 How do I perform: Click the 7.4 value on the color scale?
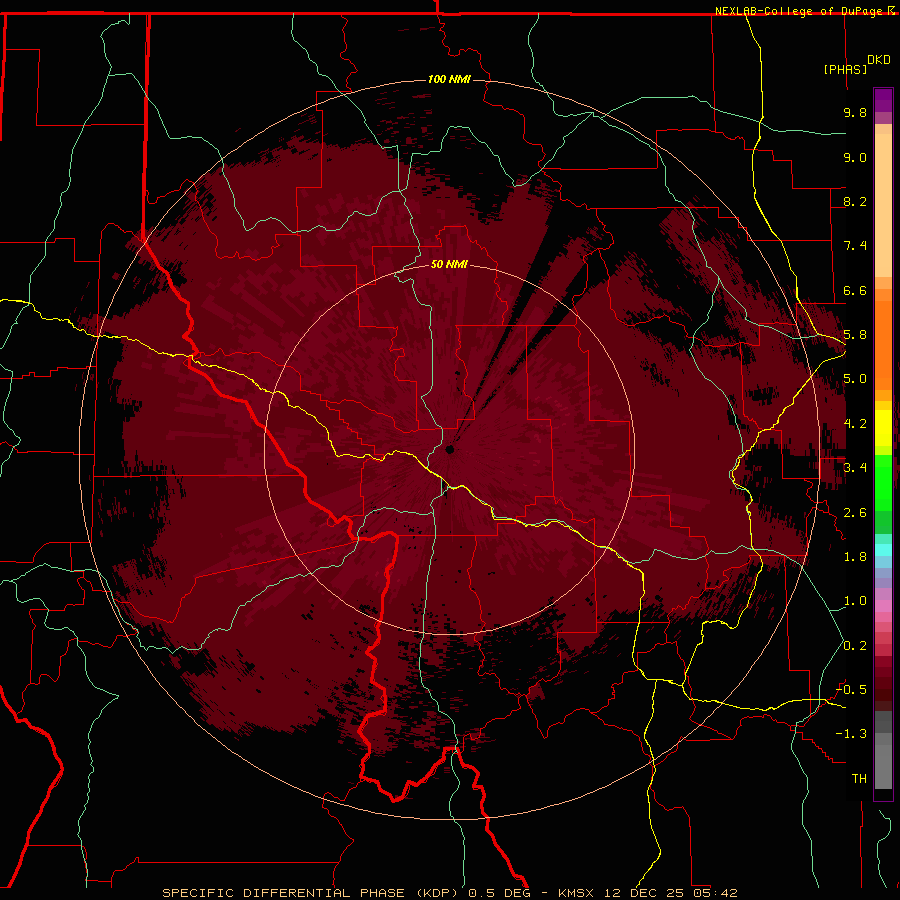[855, 246]
